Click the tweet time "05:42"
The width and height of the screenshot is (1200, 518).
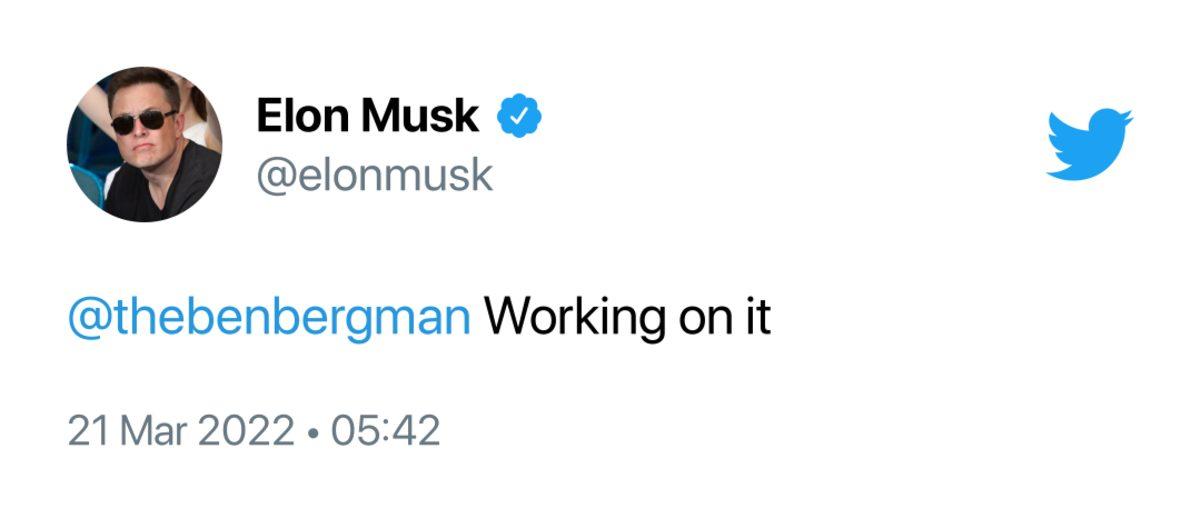[385, 431]
